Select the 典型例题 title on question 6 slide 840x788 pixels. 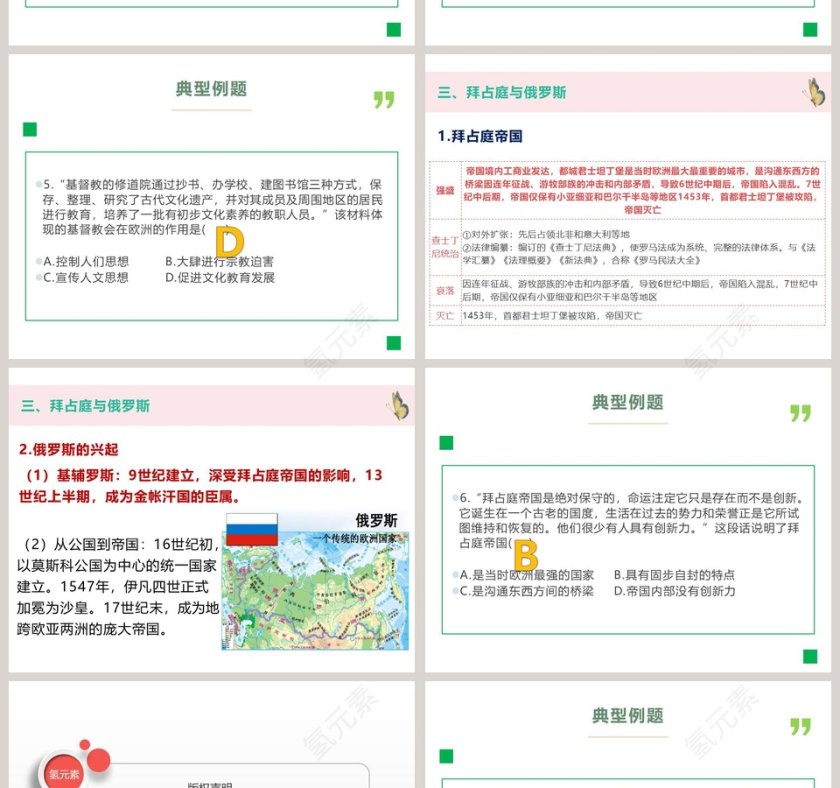(x=627, y=402)
